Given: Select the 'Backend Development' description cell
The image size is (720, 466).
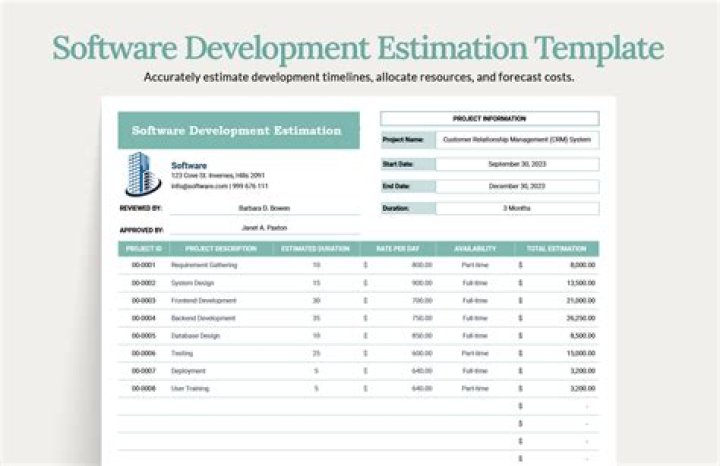Looking at the screenshot, I should (203, 318).
